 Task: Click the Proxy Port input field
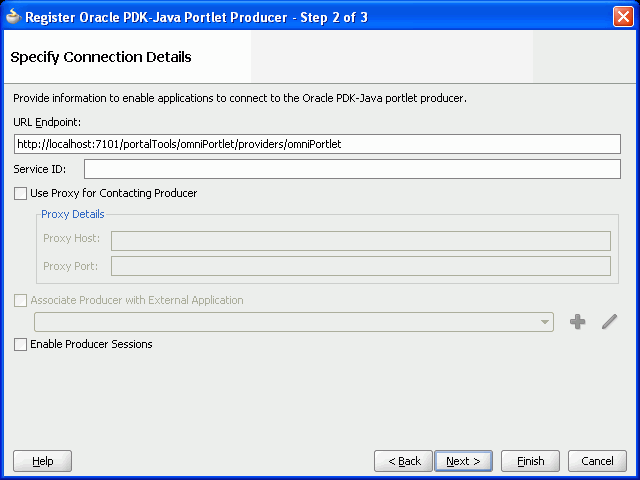coord(361,266)
